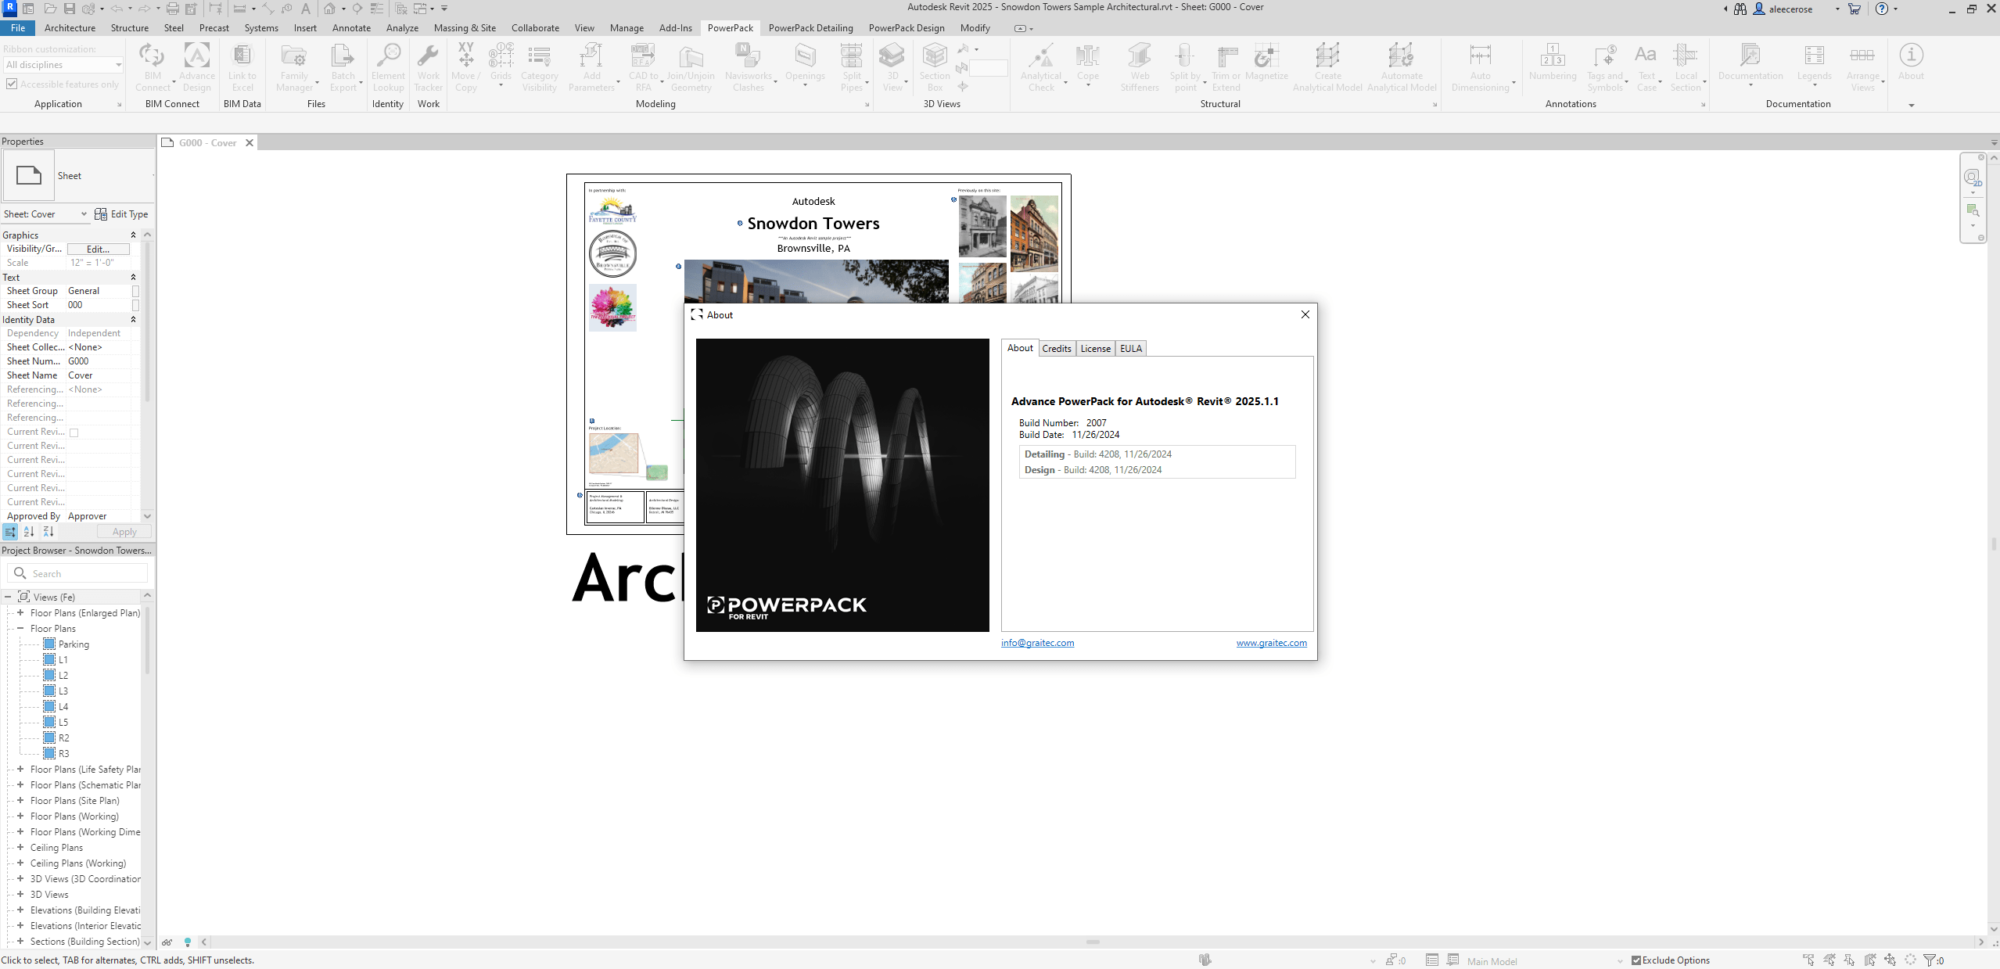Select the Parking floor plan view
2000x969 pixels.
(x=73, y=644)
